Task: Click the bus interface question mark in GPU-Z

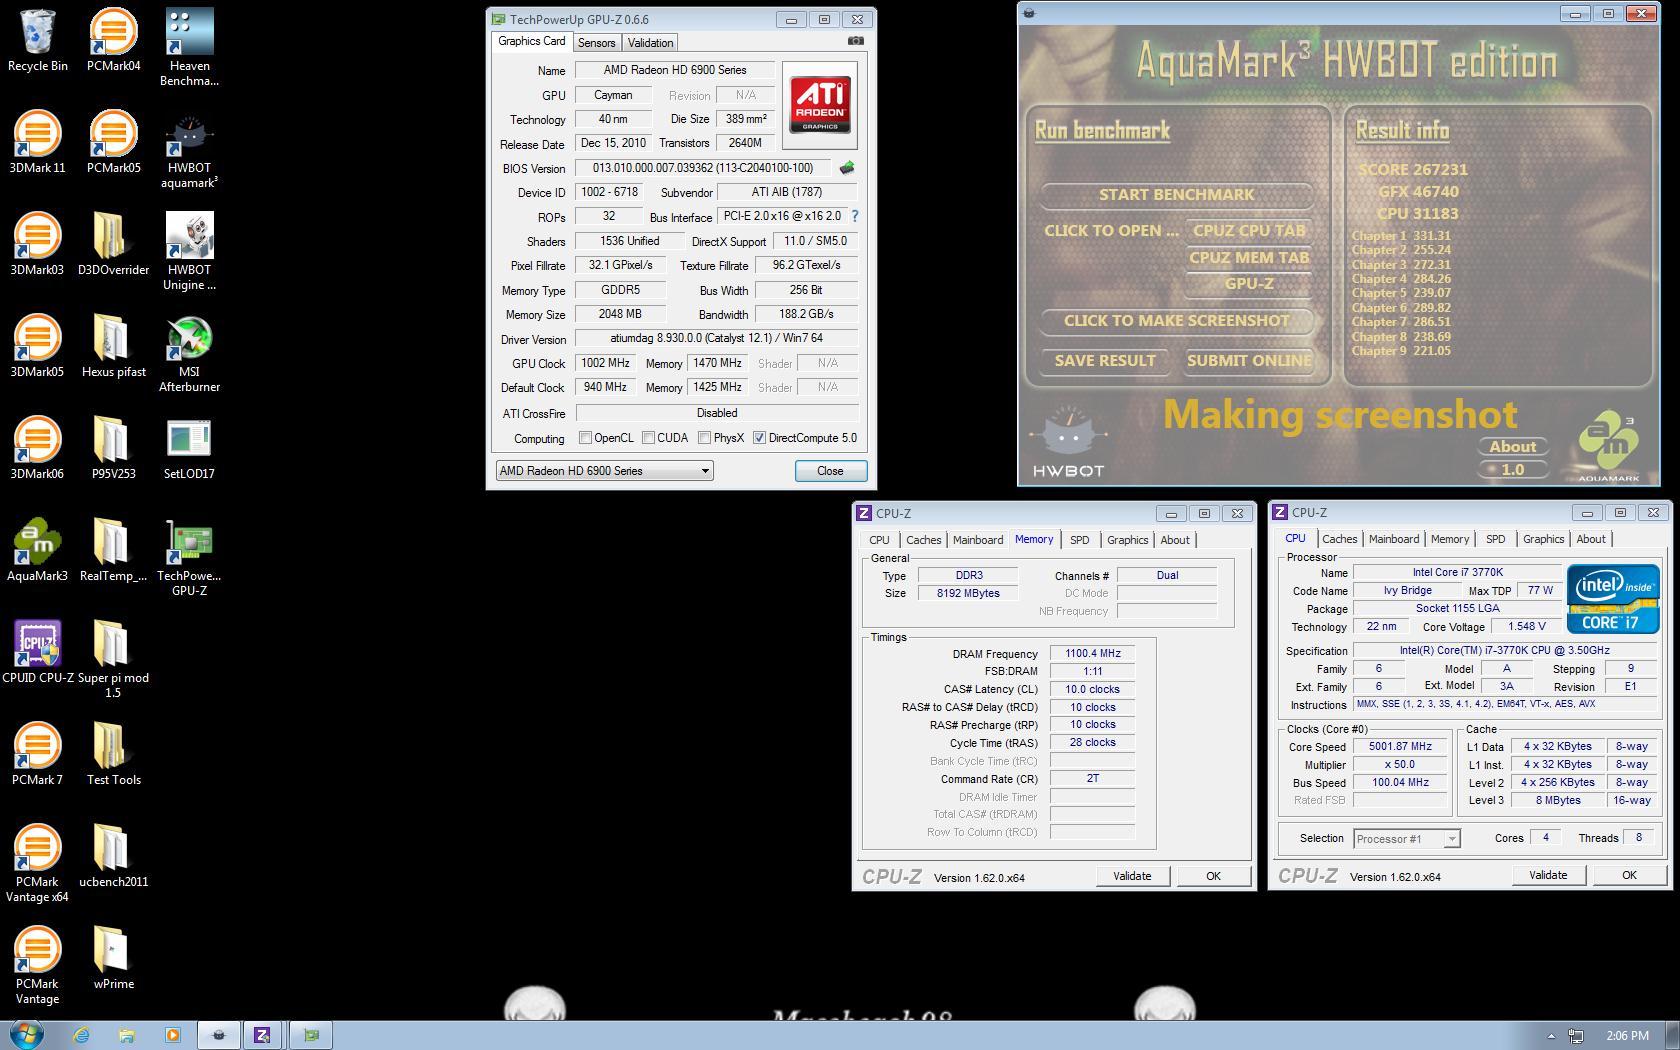Action: 854,216
